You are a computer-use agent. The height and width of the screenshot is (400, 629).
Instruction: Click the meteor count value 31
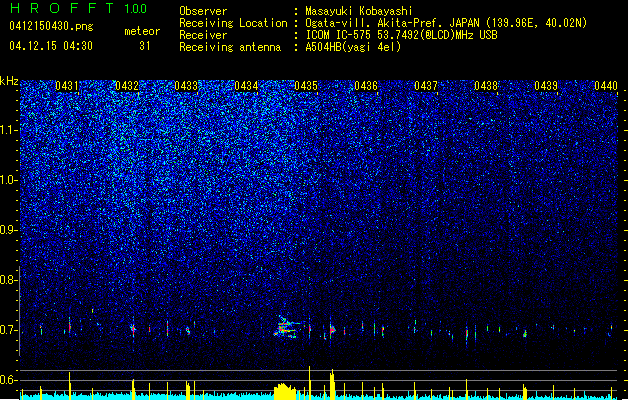tap(145, 46)
